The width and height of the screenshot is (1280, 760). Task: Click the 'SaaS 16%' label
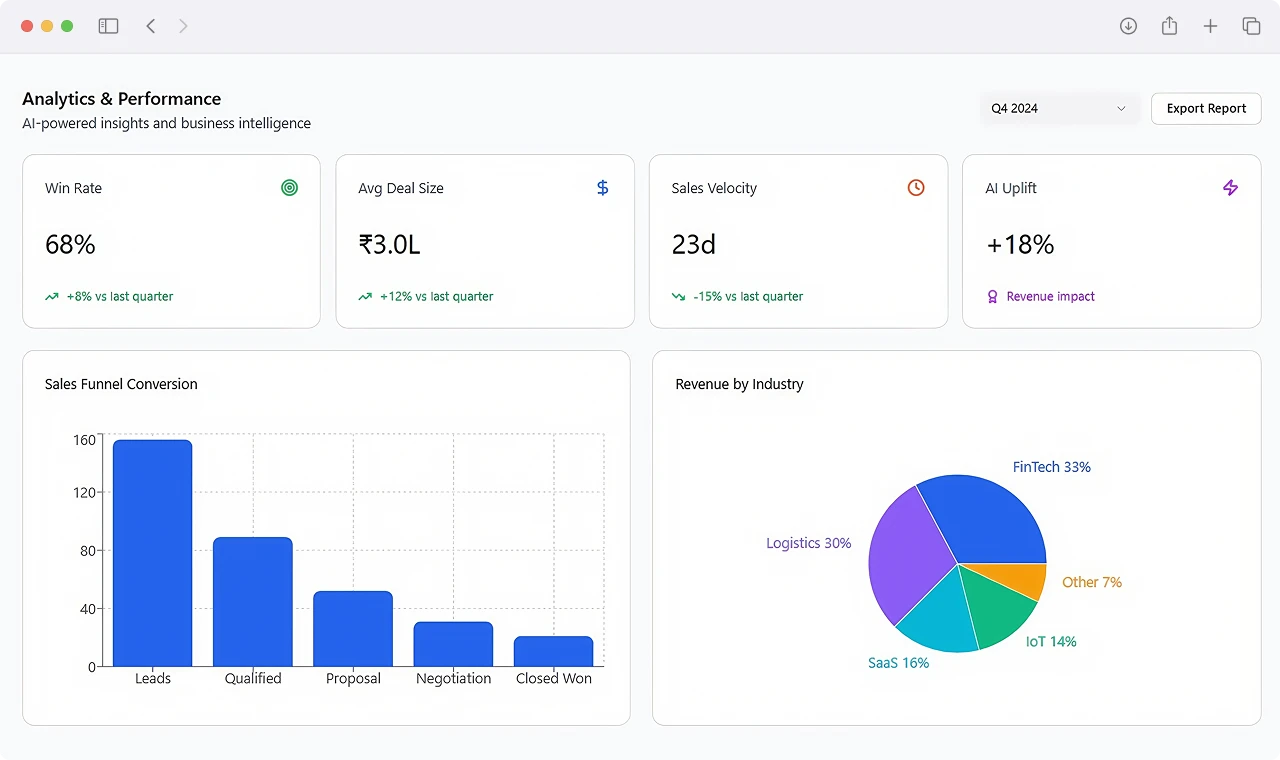click(x=898, y=663)
